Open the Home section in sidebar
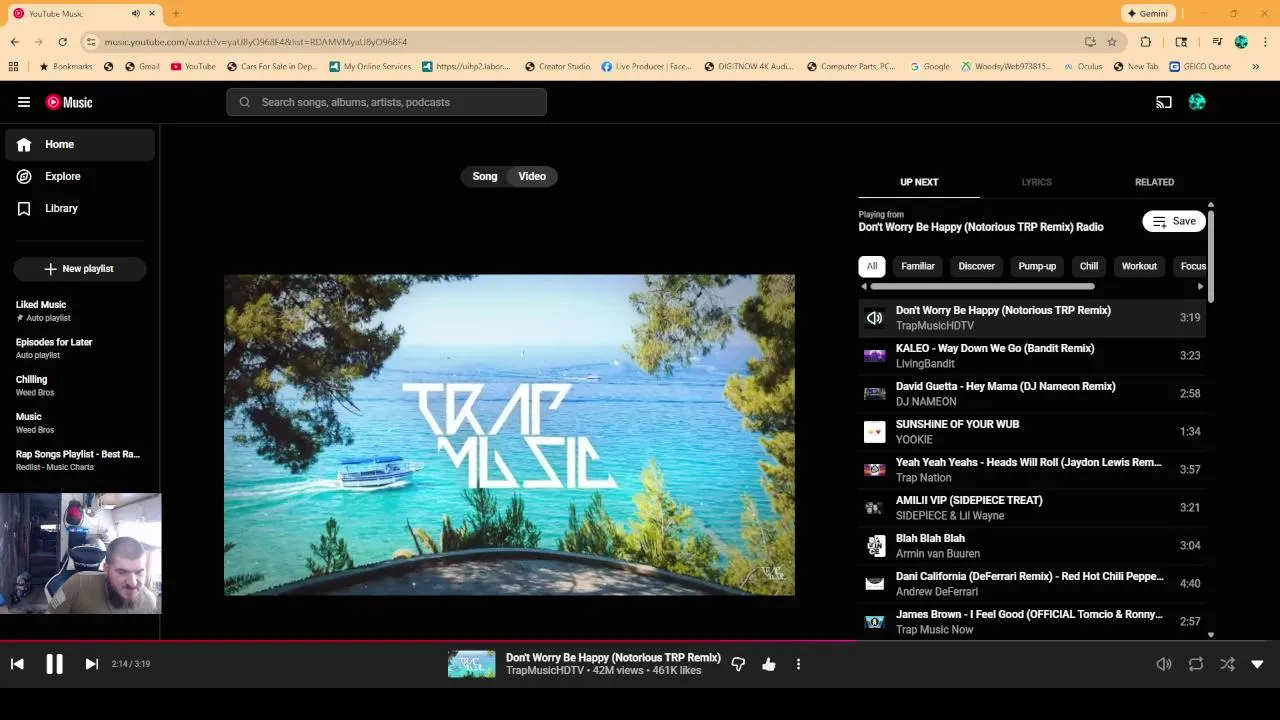 (x=80, y=144)
